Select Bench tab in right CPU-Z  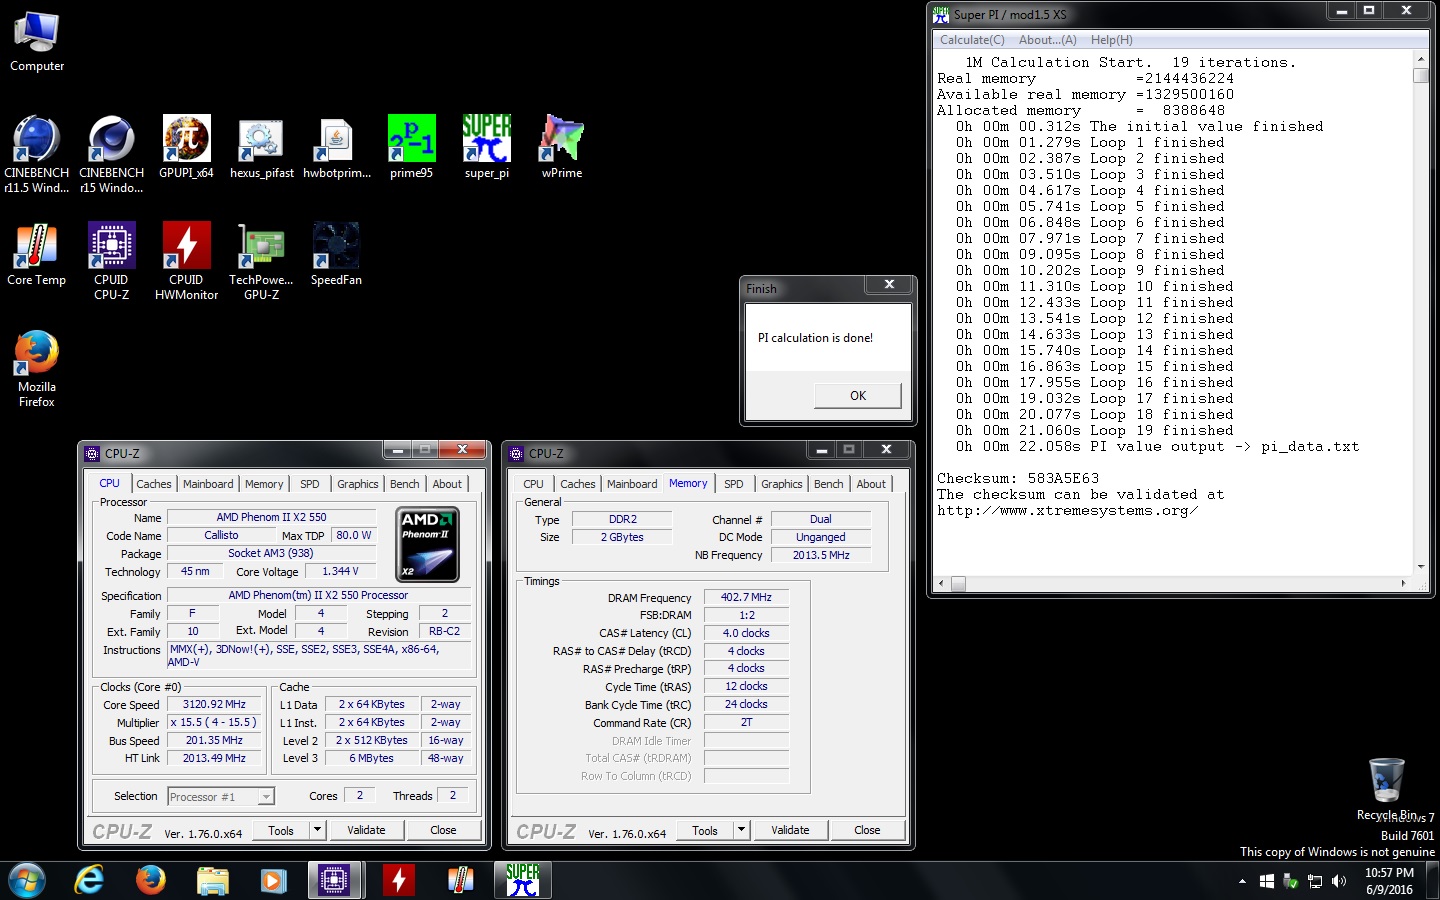coord(829,484)
